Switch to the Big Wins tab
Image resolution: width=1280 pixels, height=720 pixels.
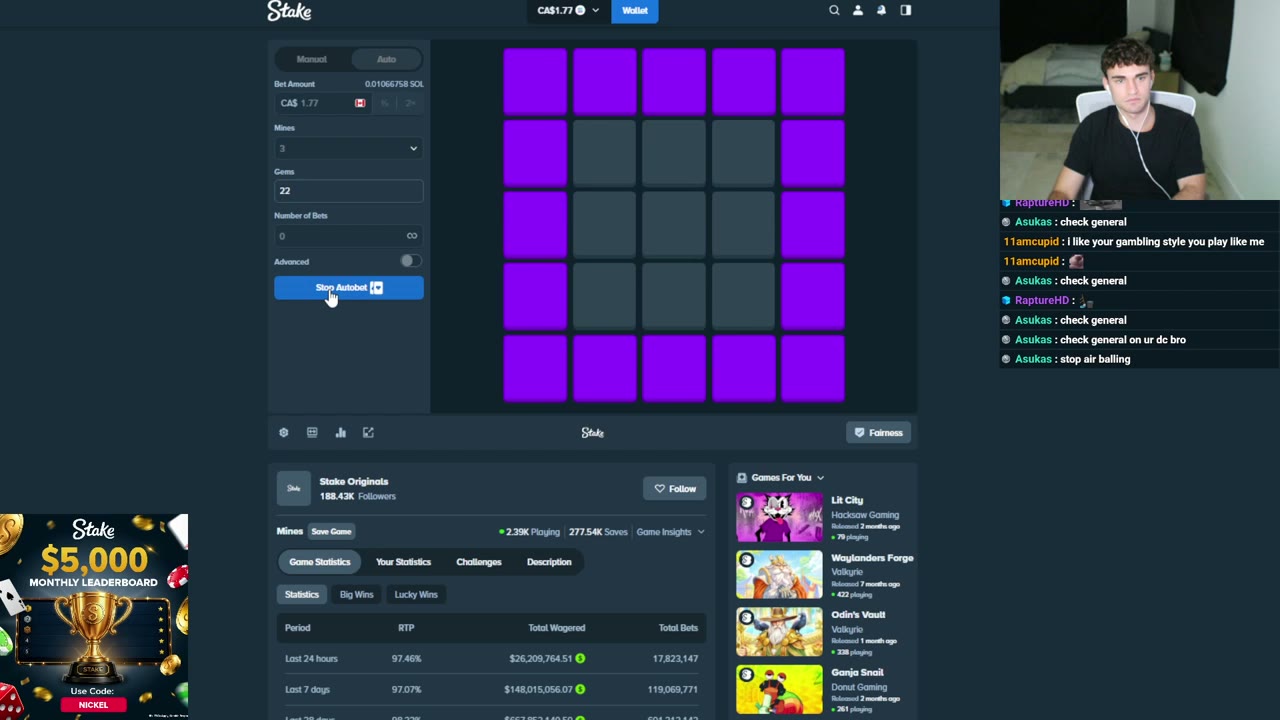coord(356,594)
